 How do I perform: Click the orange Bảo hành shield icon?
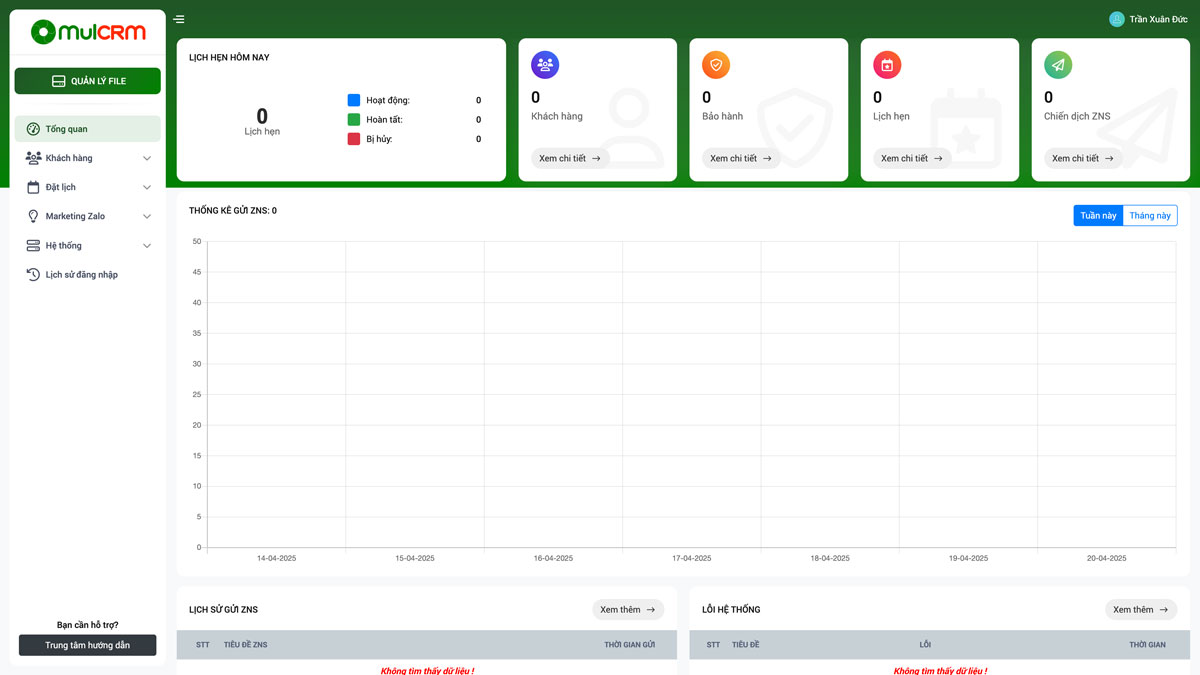click(716, 65)
